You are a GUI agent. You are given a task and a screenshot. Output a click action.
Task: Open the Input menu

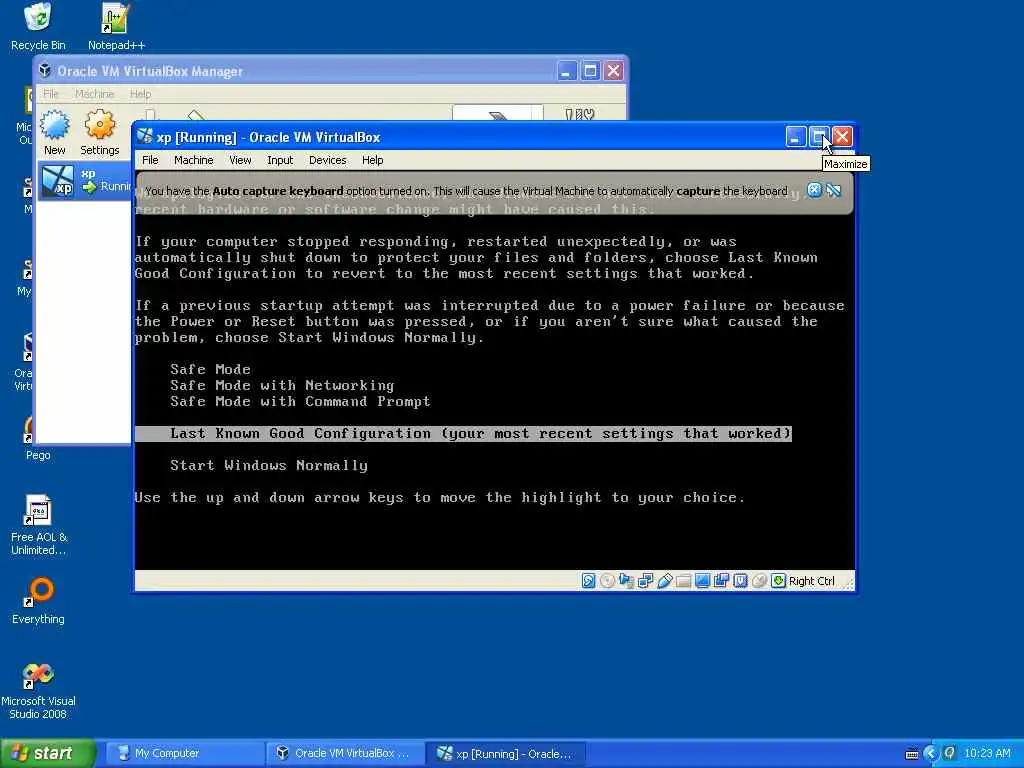tap(280, 160)
